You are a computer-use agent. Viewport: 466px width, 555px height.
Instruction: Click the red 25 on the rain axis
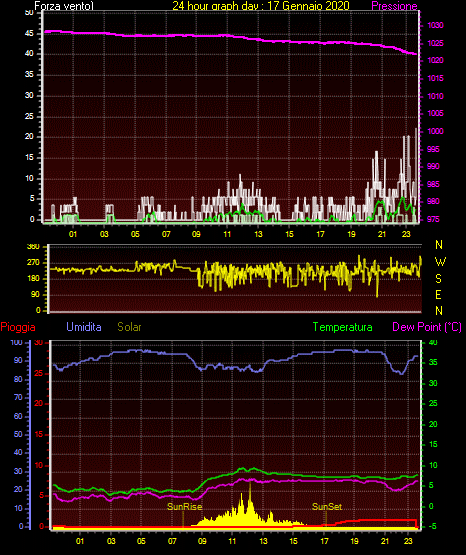pyautogui.click(x=39, y=373)
